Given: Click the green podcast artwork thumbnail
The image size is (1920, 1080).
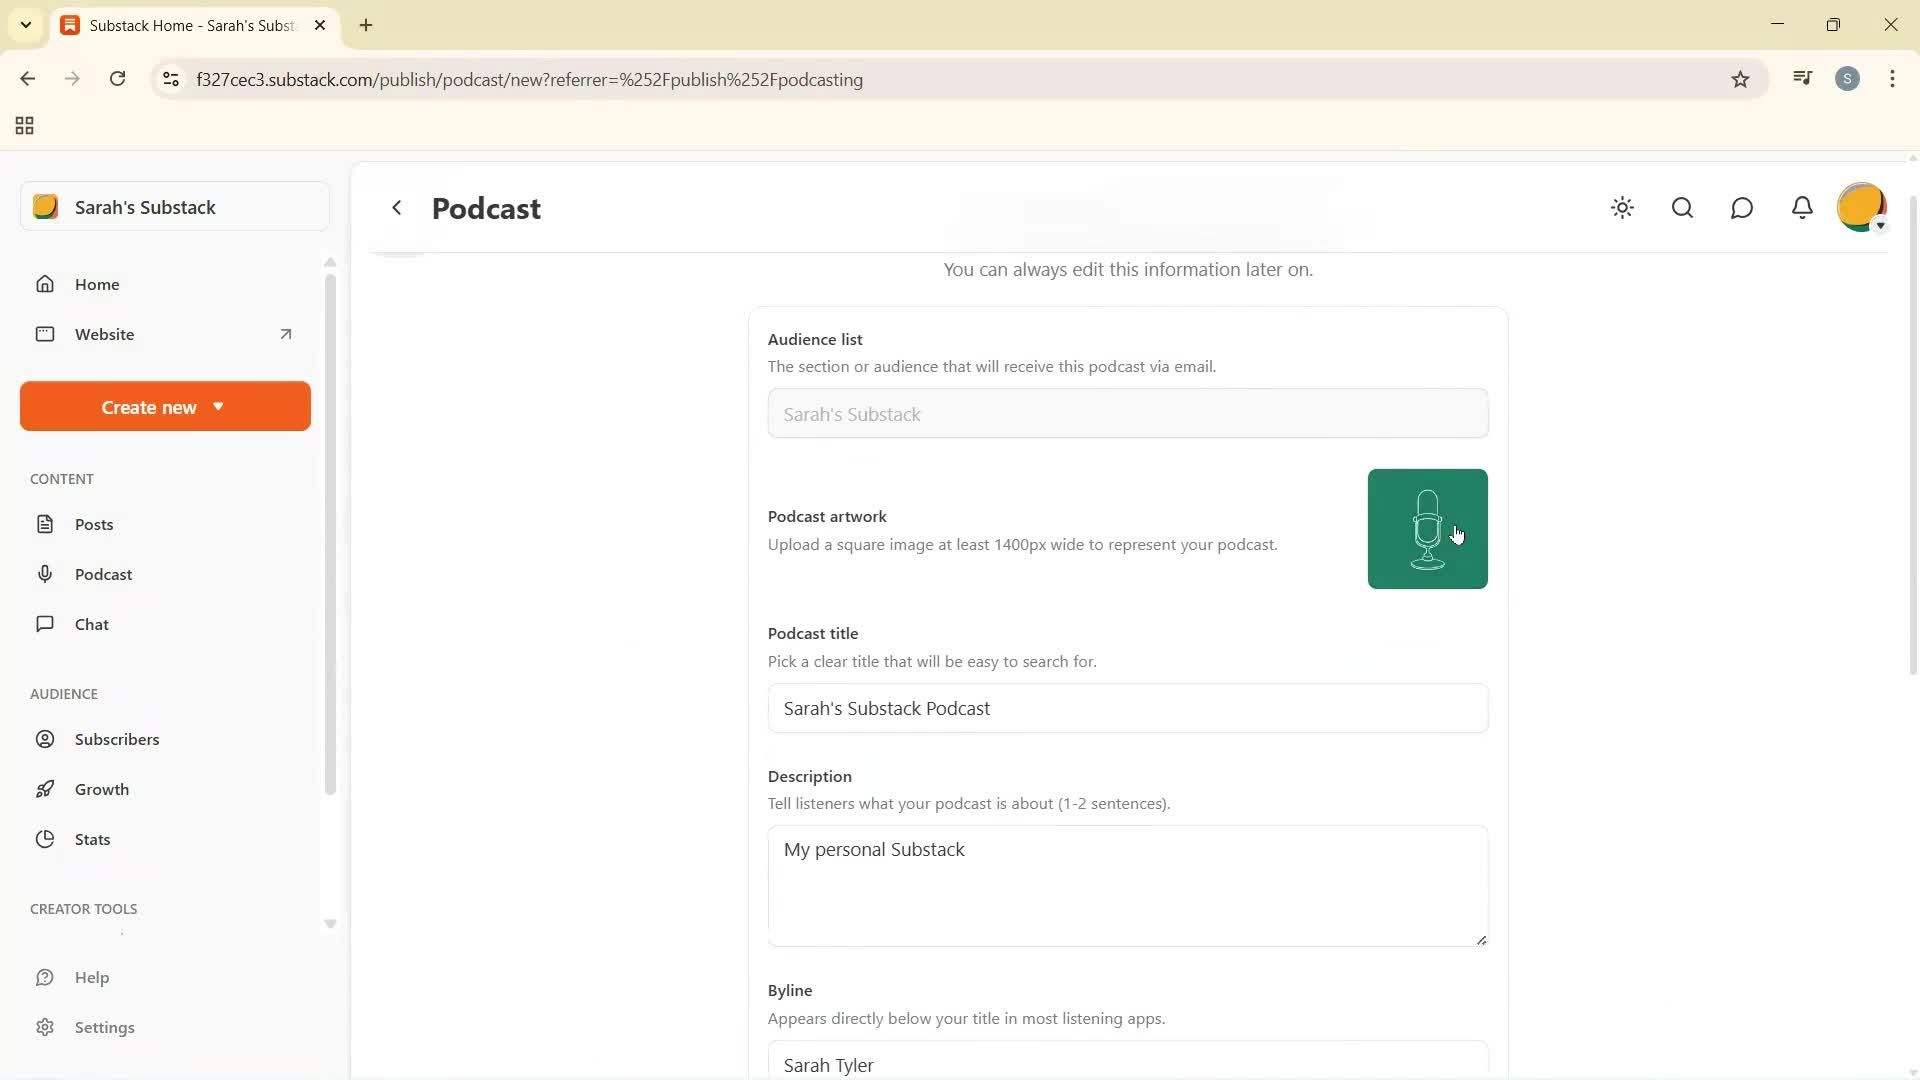Looking at the screenshot, I should [1427, 528].
